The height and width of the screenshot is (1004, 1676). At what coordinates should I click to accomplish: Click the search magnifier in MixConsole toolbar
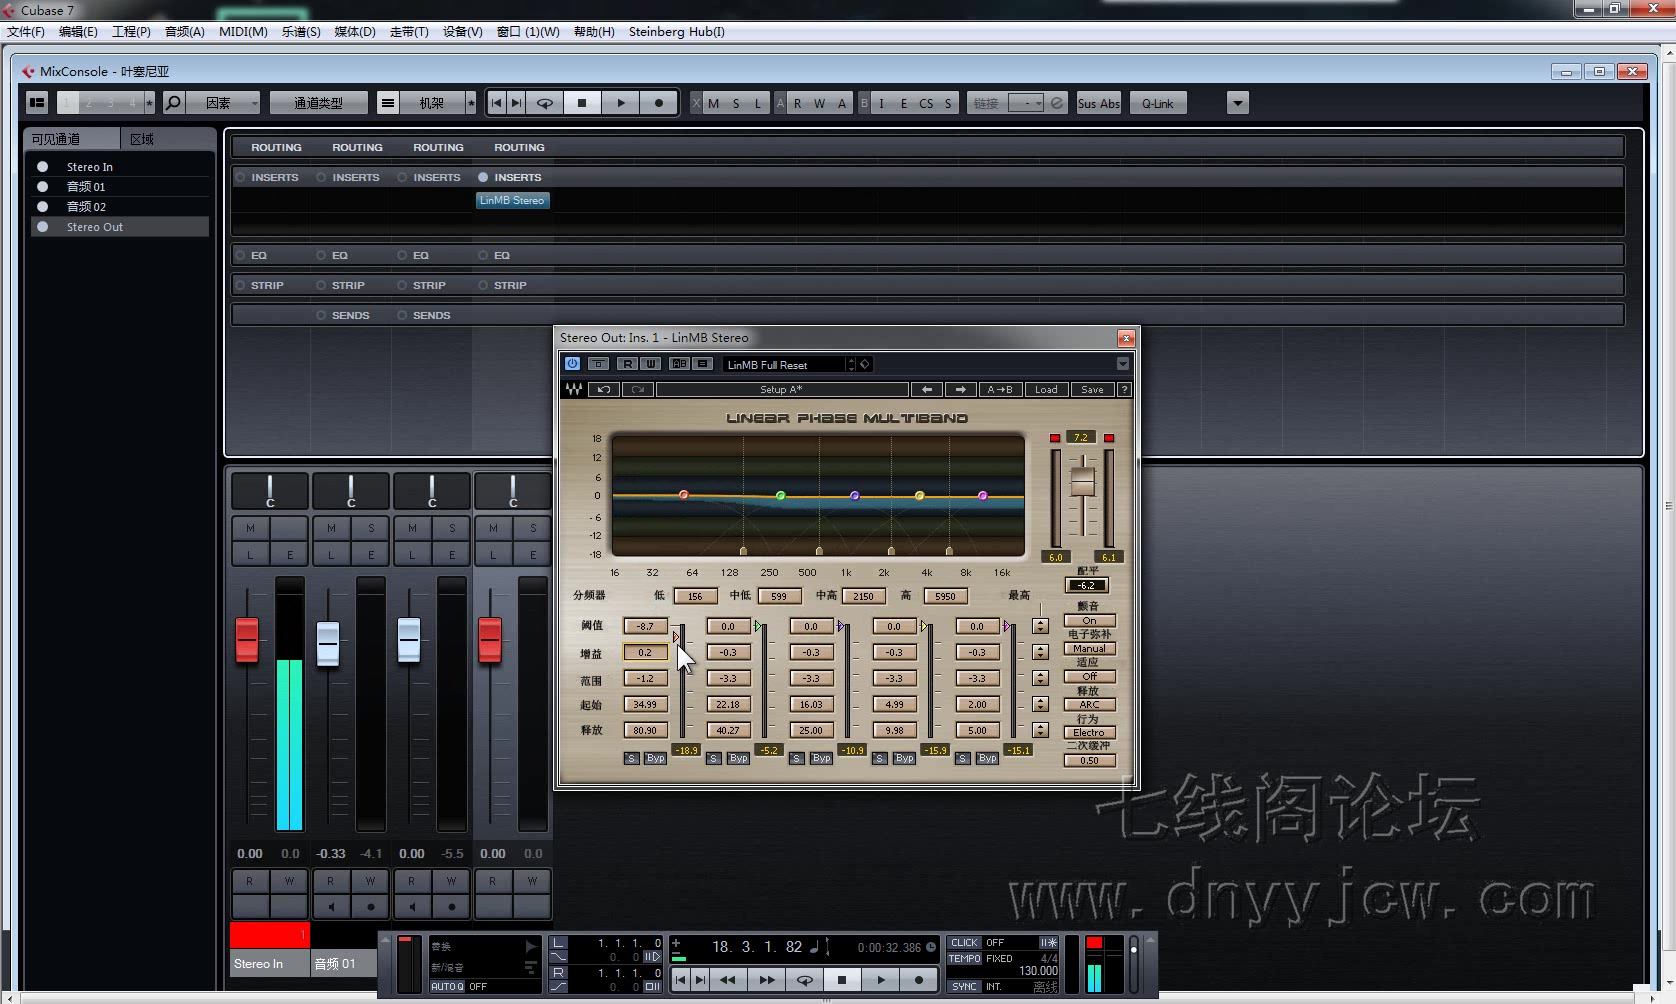tap(173, 103)
